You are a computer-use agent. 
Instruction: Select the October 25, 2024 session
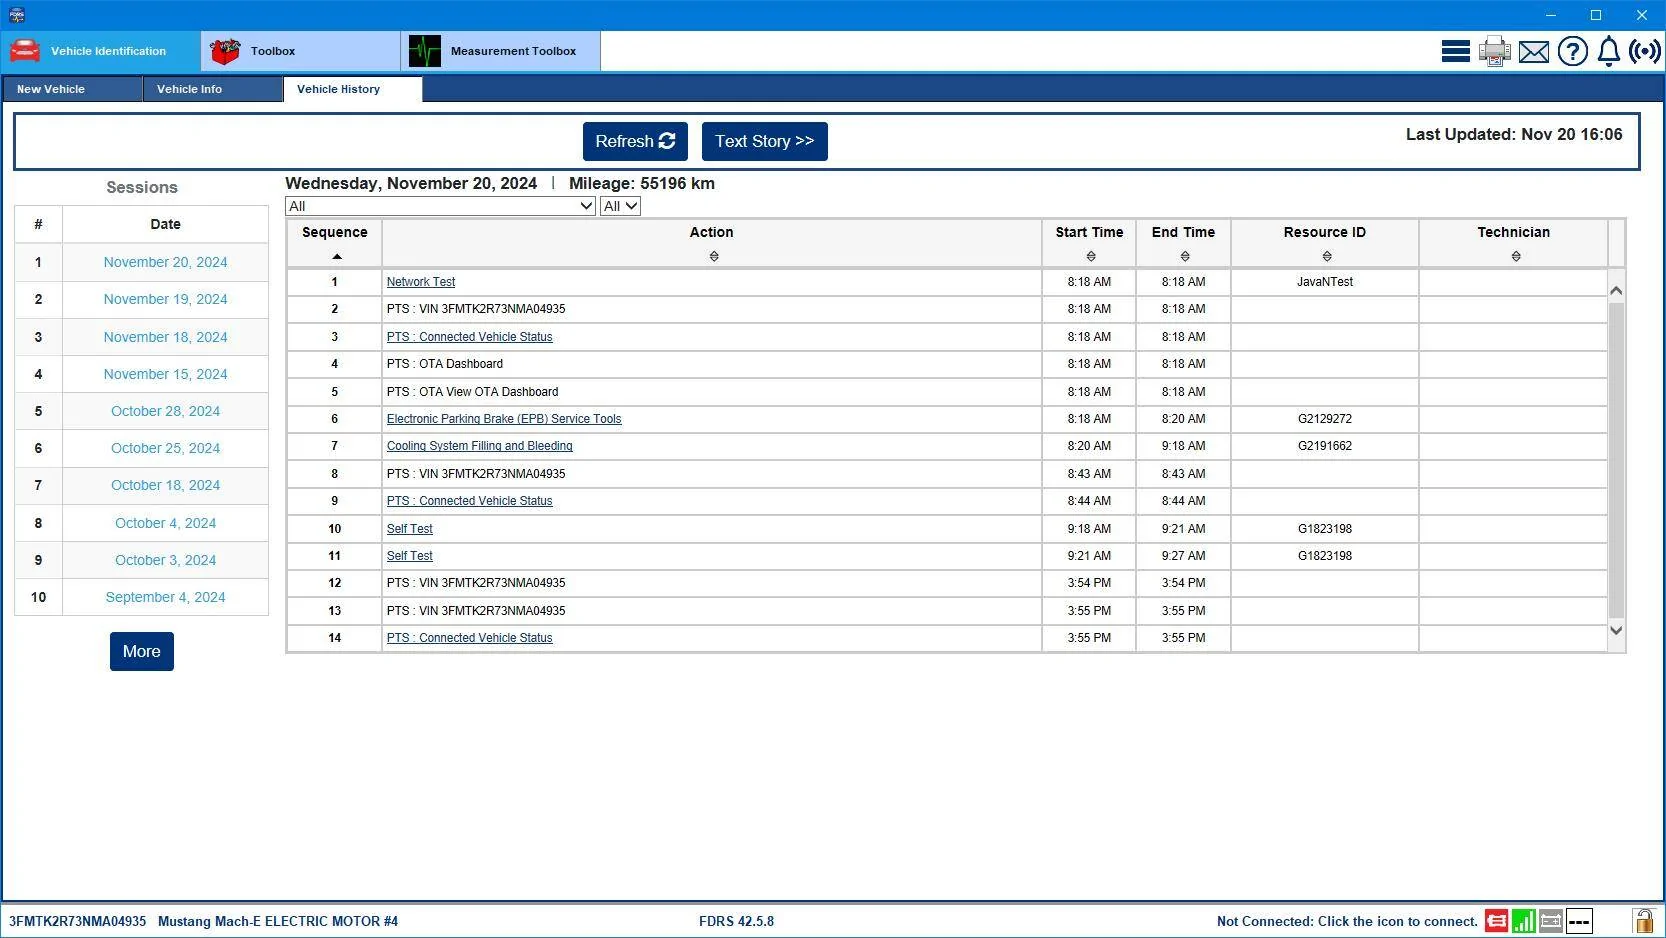click(166, 448)
